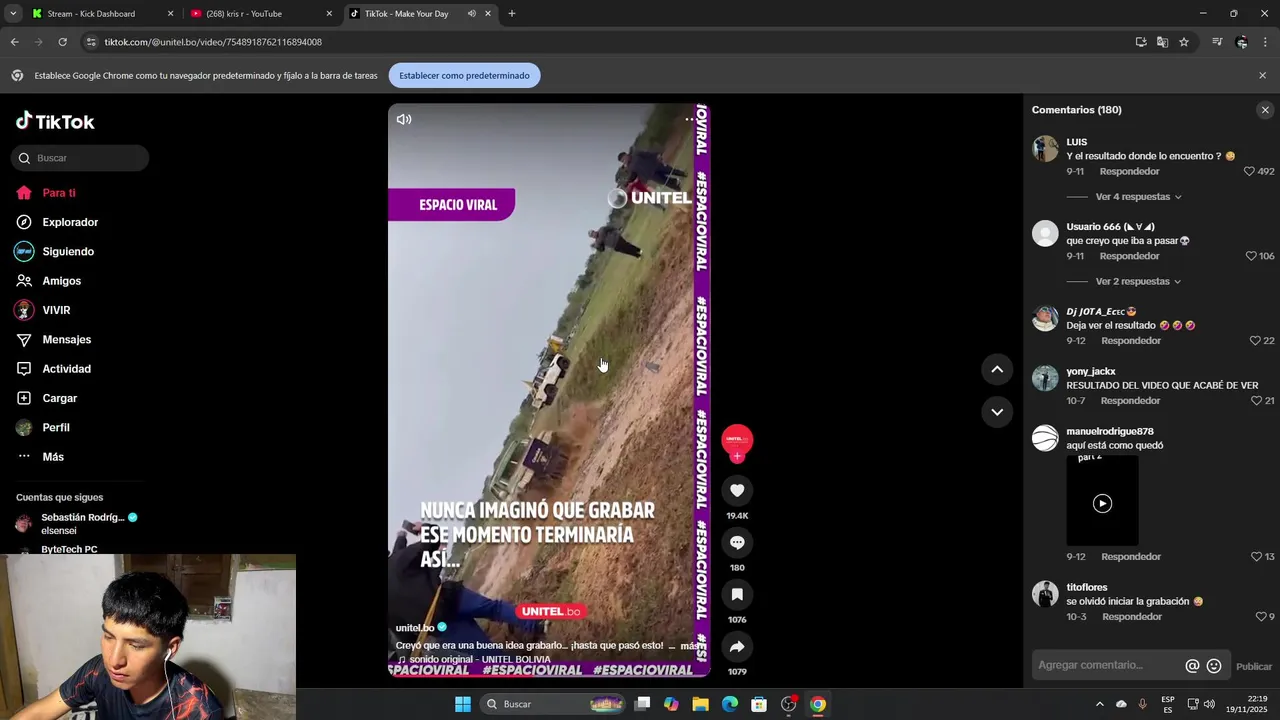The image size is (1280, 720).
Task: Like titoflores's comment
Action: (x=1261, y=617)
